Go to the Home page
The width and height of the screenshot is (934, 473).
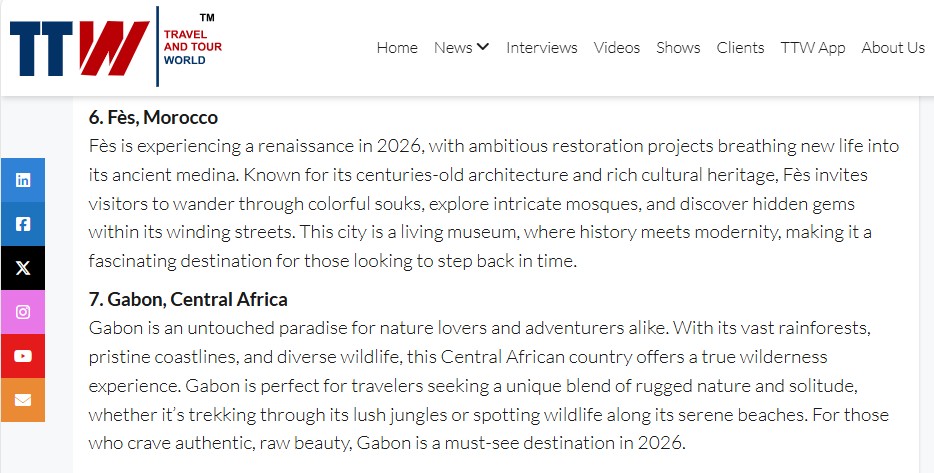397,47
